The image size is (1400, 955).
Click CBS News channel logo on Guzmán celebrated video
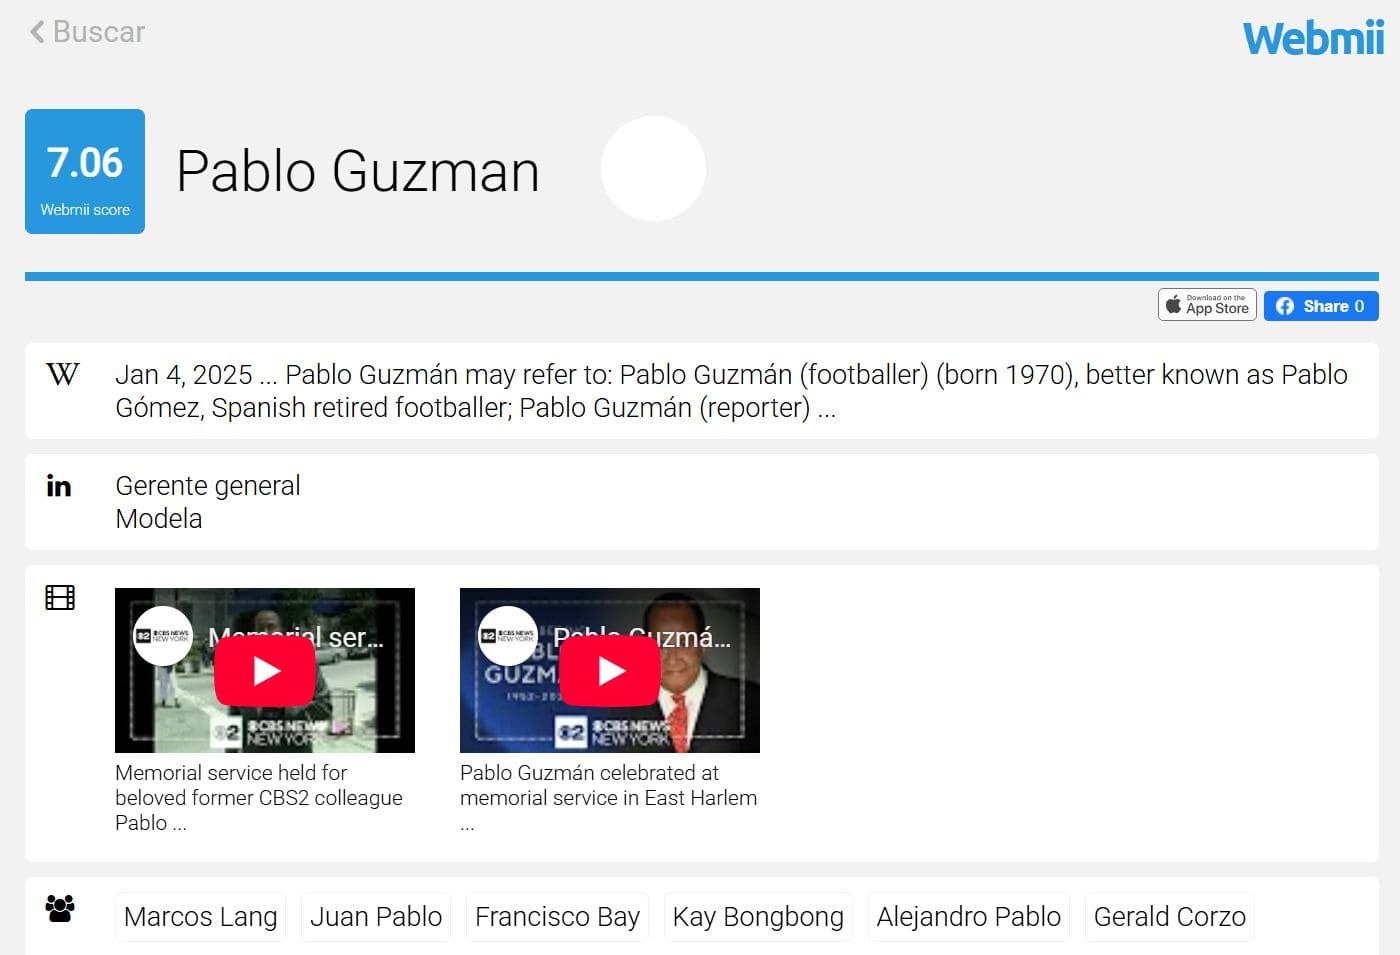(x=508, y=636)
